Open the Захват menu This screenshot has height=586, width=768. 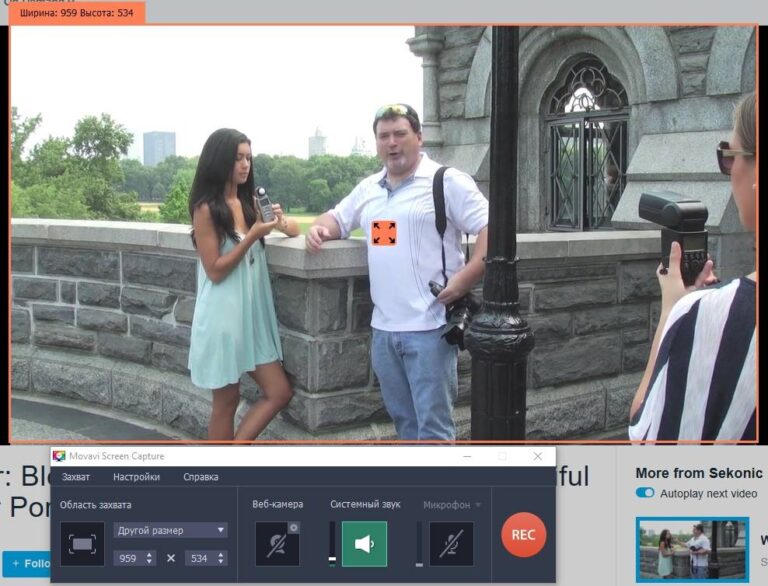pyautogui.click(x=76, y=477)
